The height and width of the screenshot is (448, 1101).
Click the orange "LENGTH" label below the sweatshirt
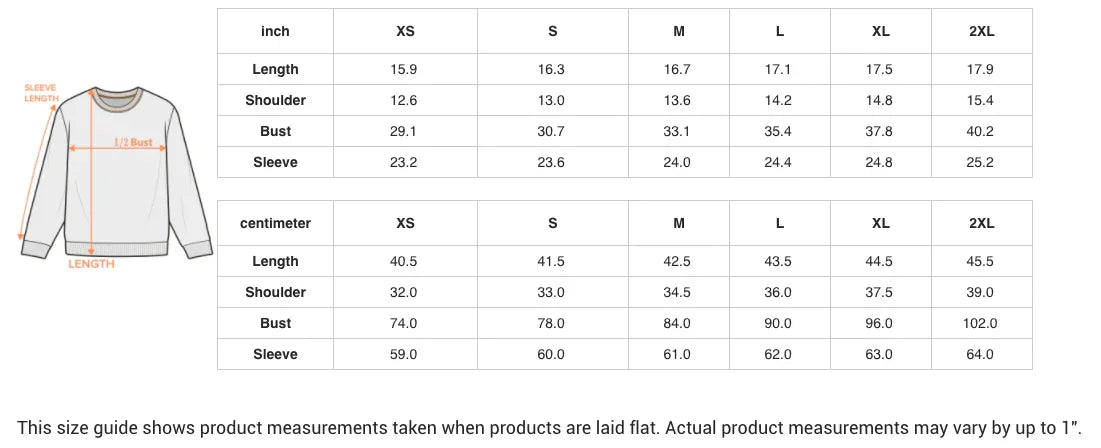point(91,264)
